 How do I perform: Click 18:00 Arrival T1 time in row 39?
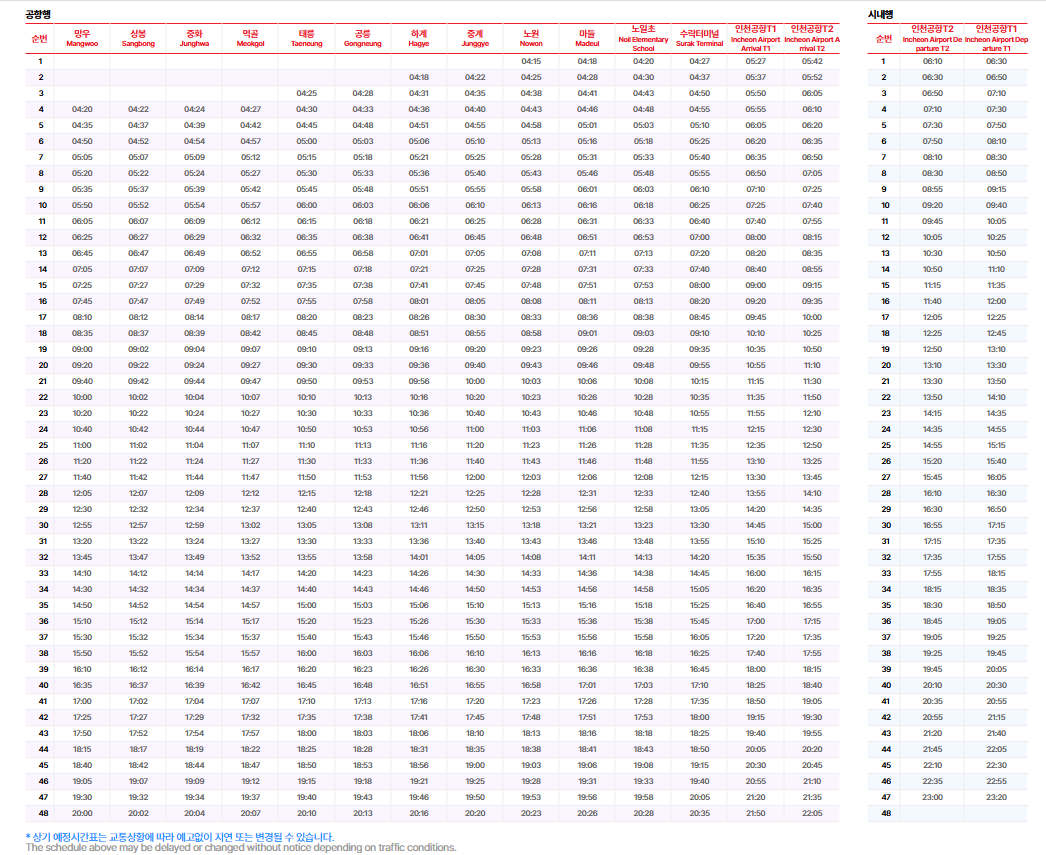click(756, 670)
